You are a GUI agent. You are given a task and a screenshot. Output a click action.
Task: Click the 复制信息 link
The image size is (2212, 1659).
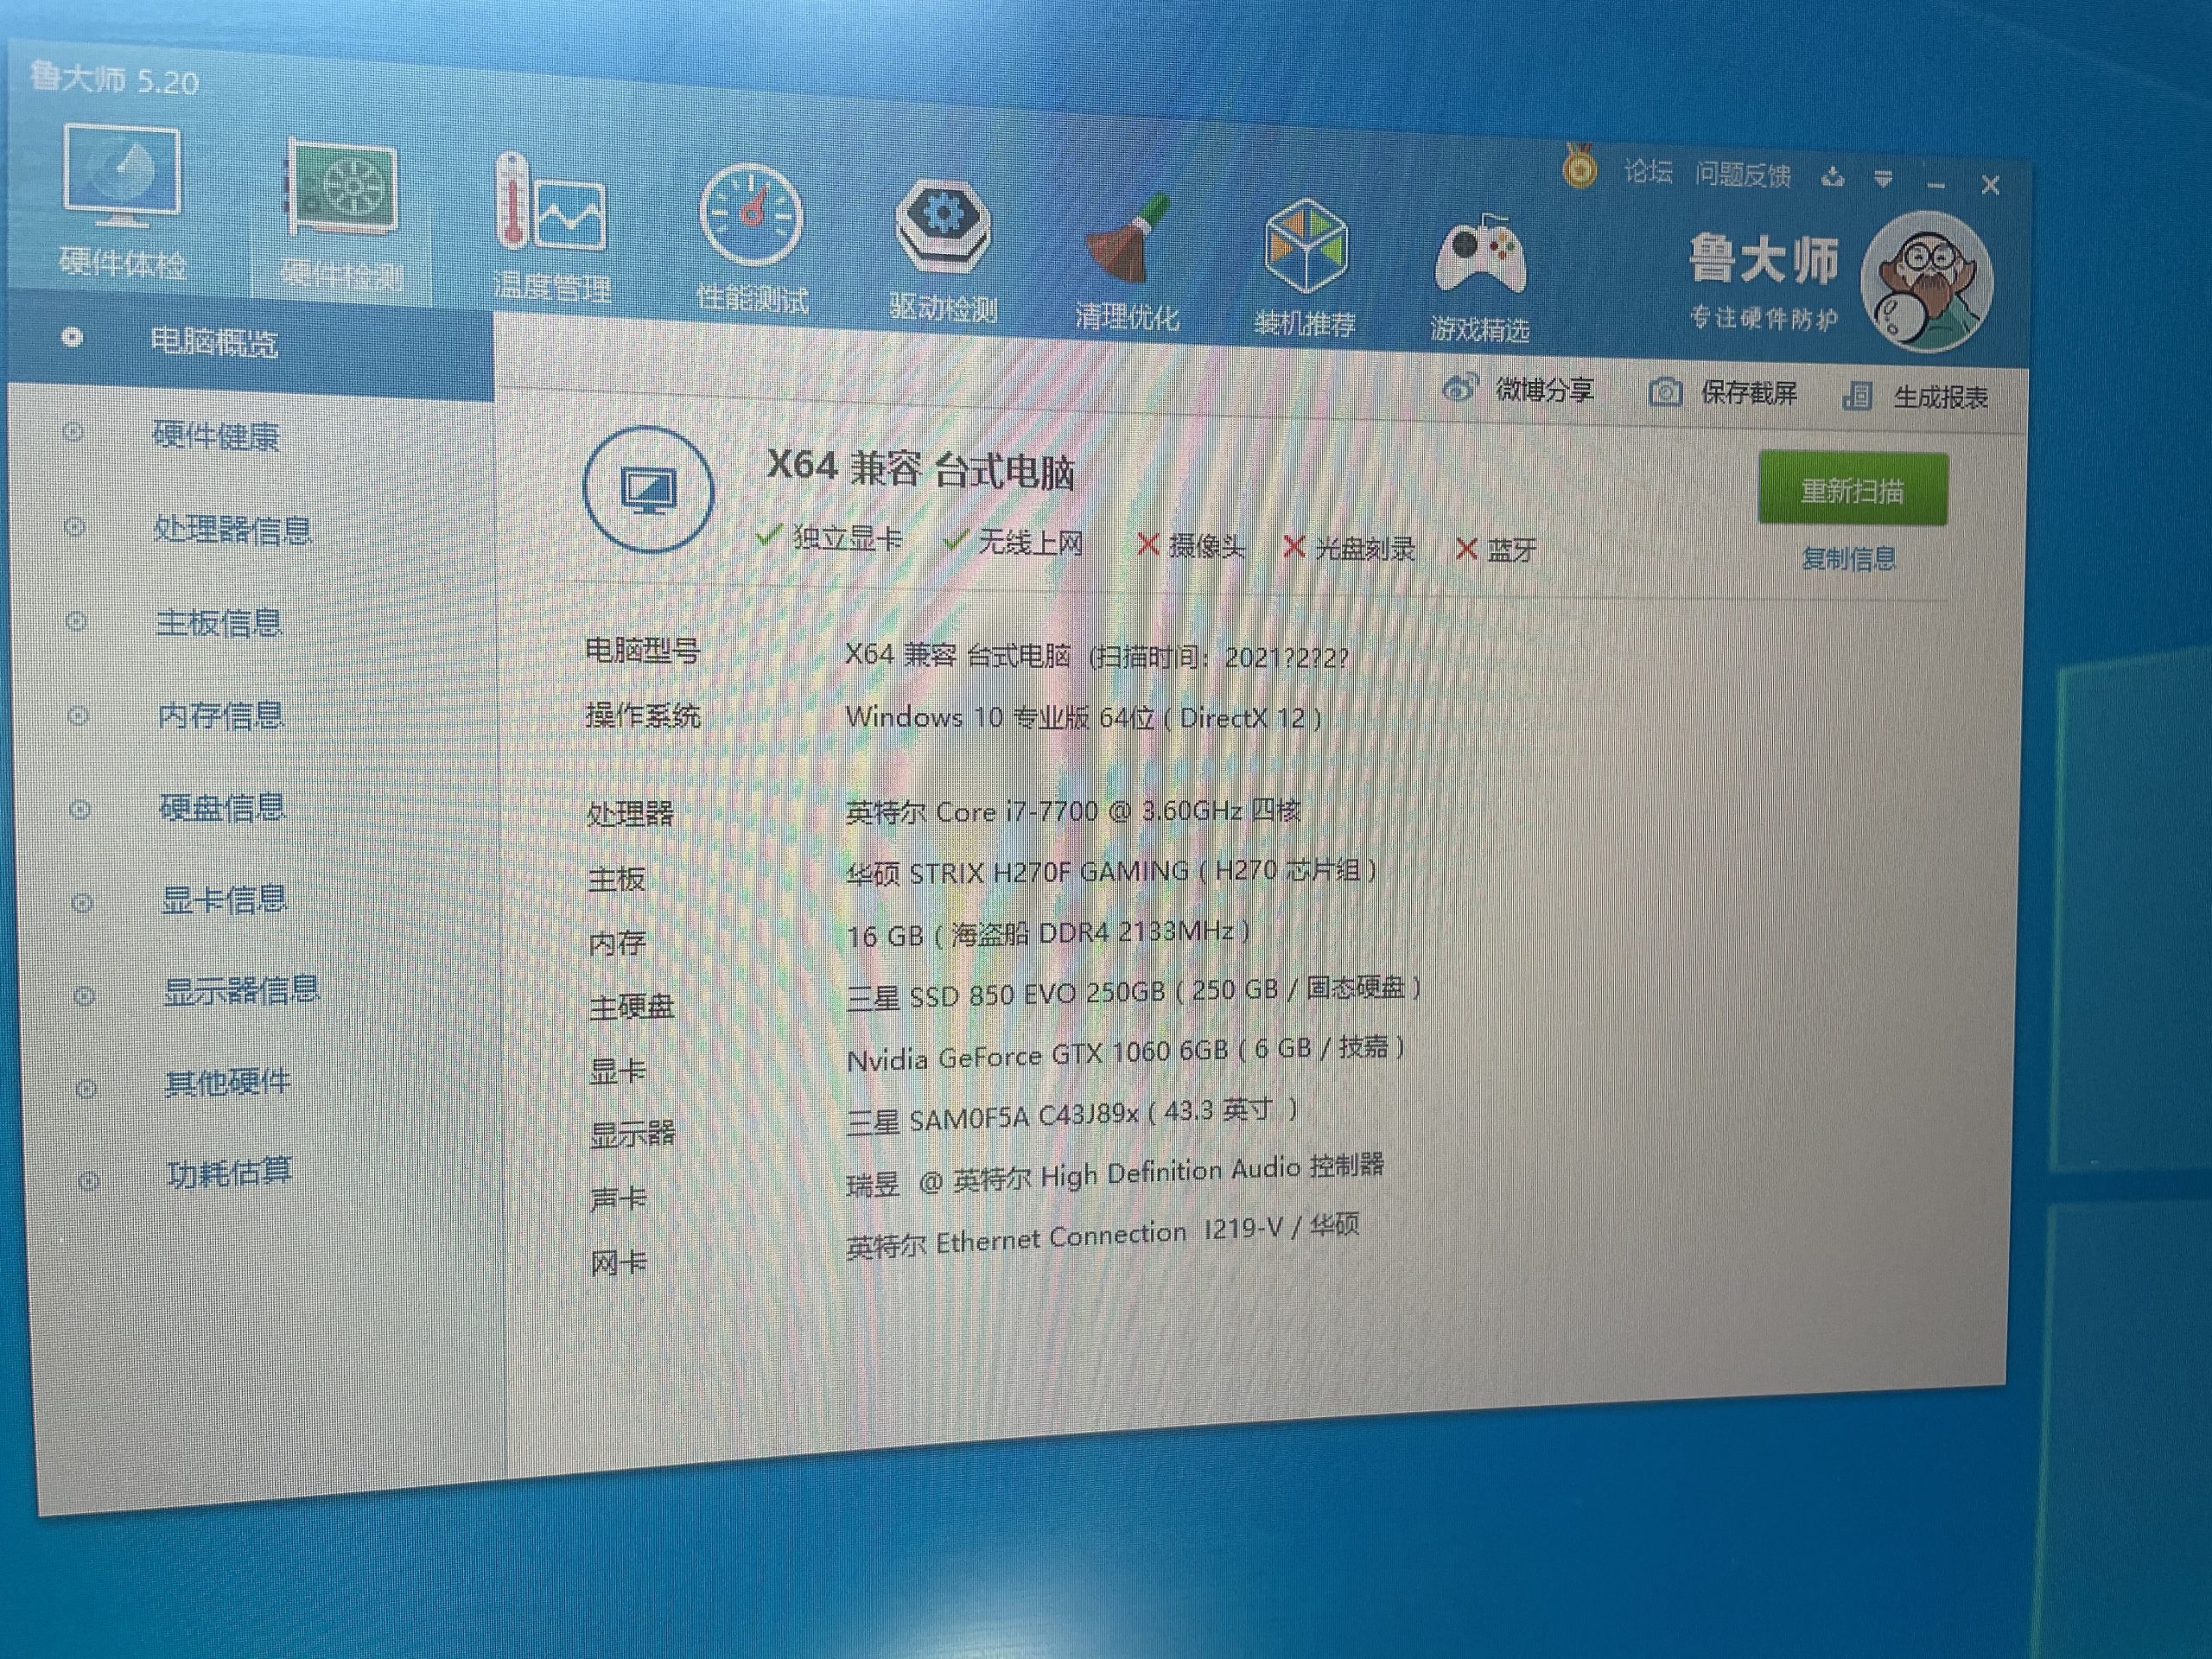coord(1849,558)
